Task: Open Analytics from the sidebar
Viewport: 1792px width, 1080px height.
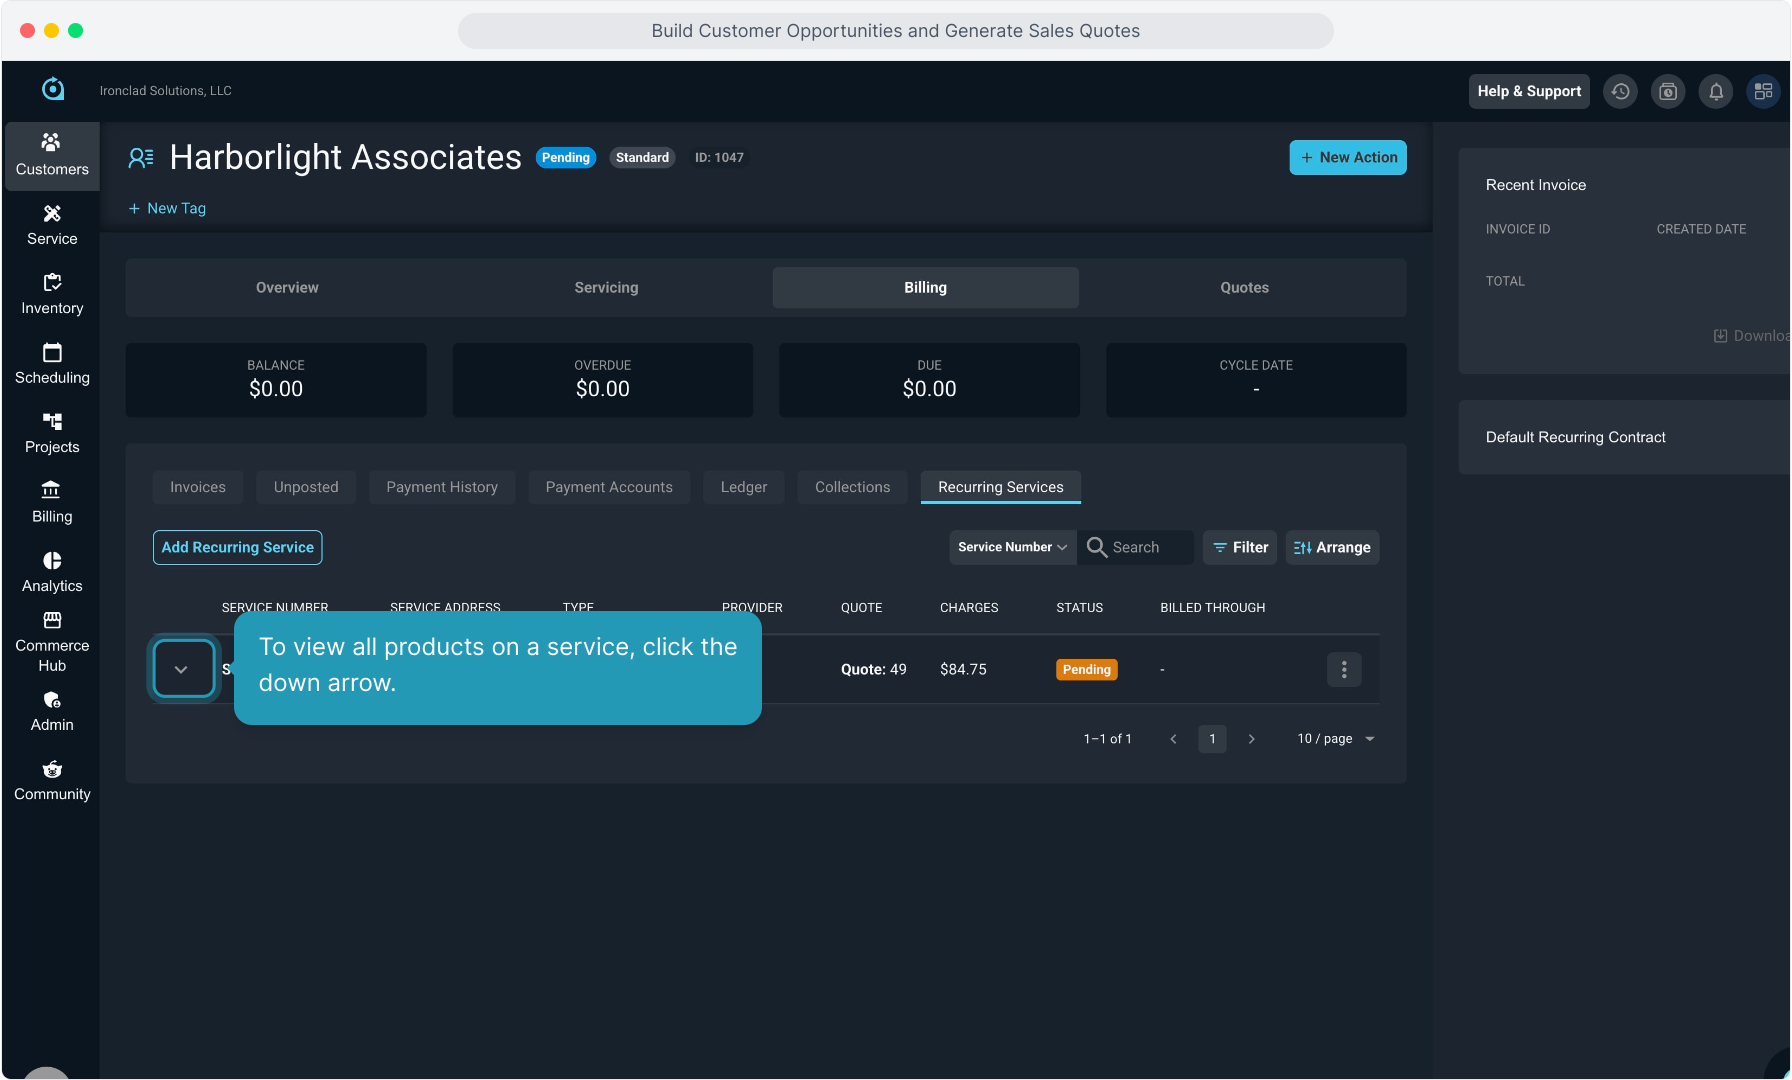Action: tap(52, 572)
